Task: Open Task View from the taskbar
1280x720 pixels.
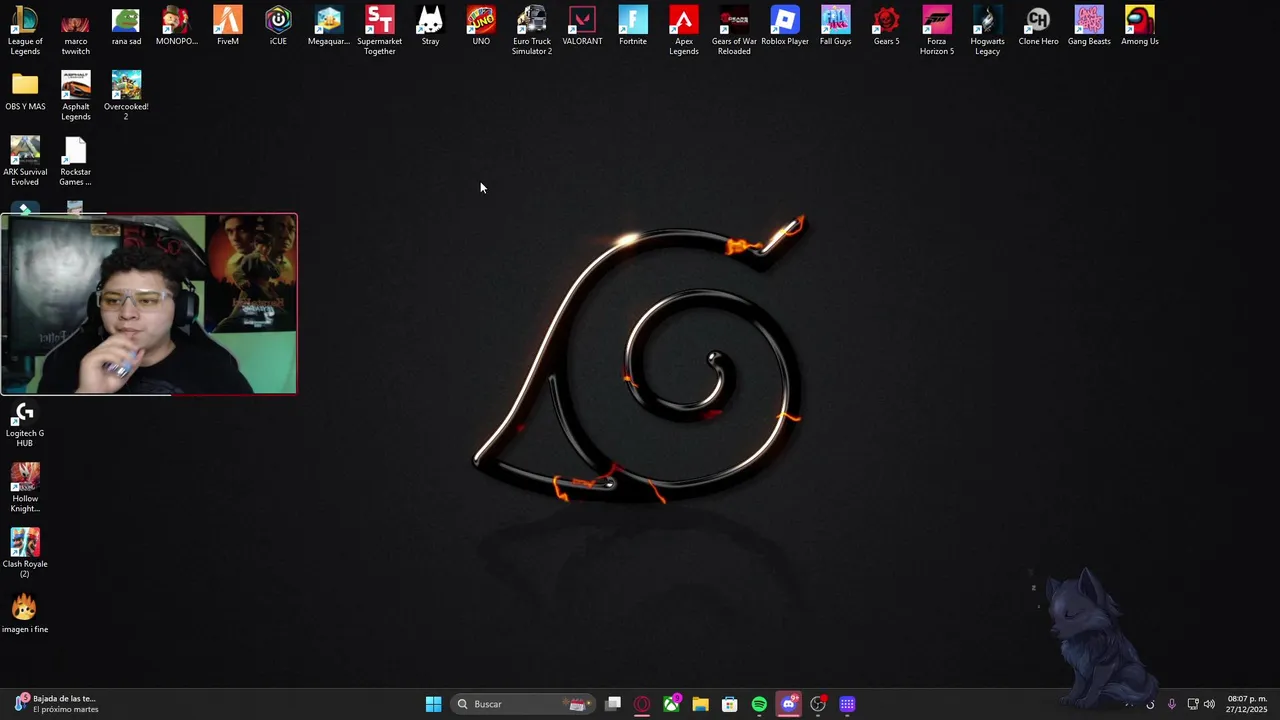Action: (613, 704)
